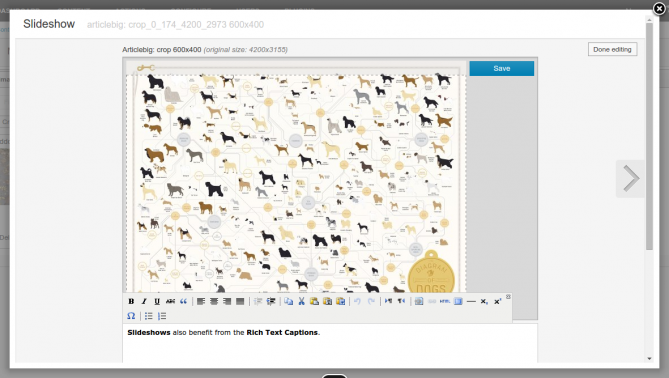669x378 pixels.
Task: Undo last caption edit
Action: (358, 301)
